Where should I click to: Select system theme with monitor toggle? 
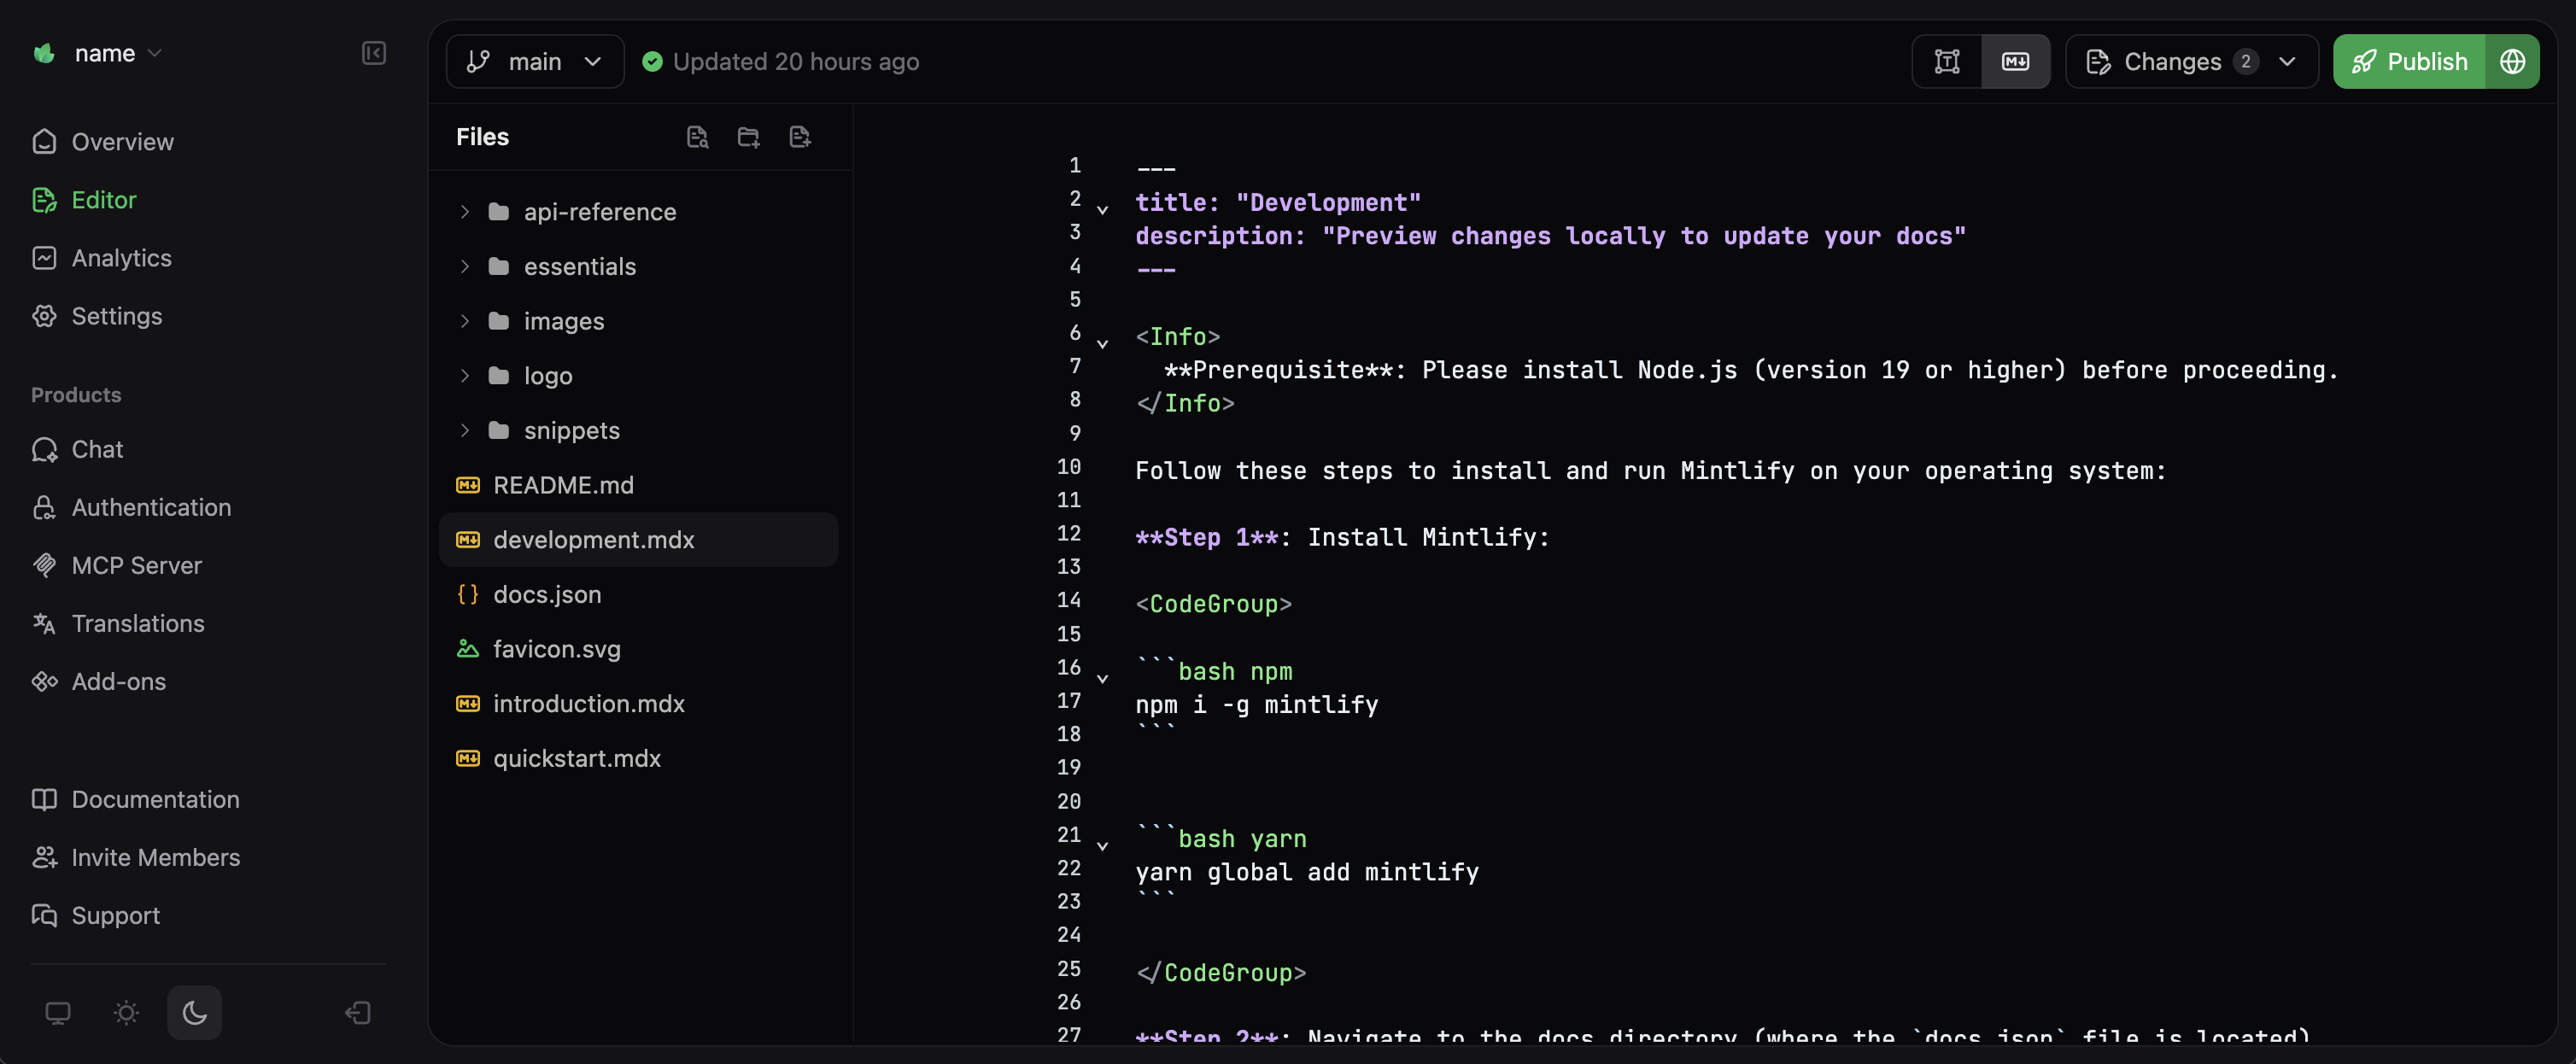tap(59, 1012)
